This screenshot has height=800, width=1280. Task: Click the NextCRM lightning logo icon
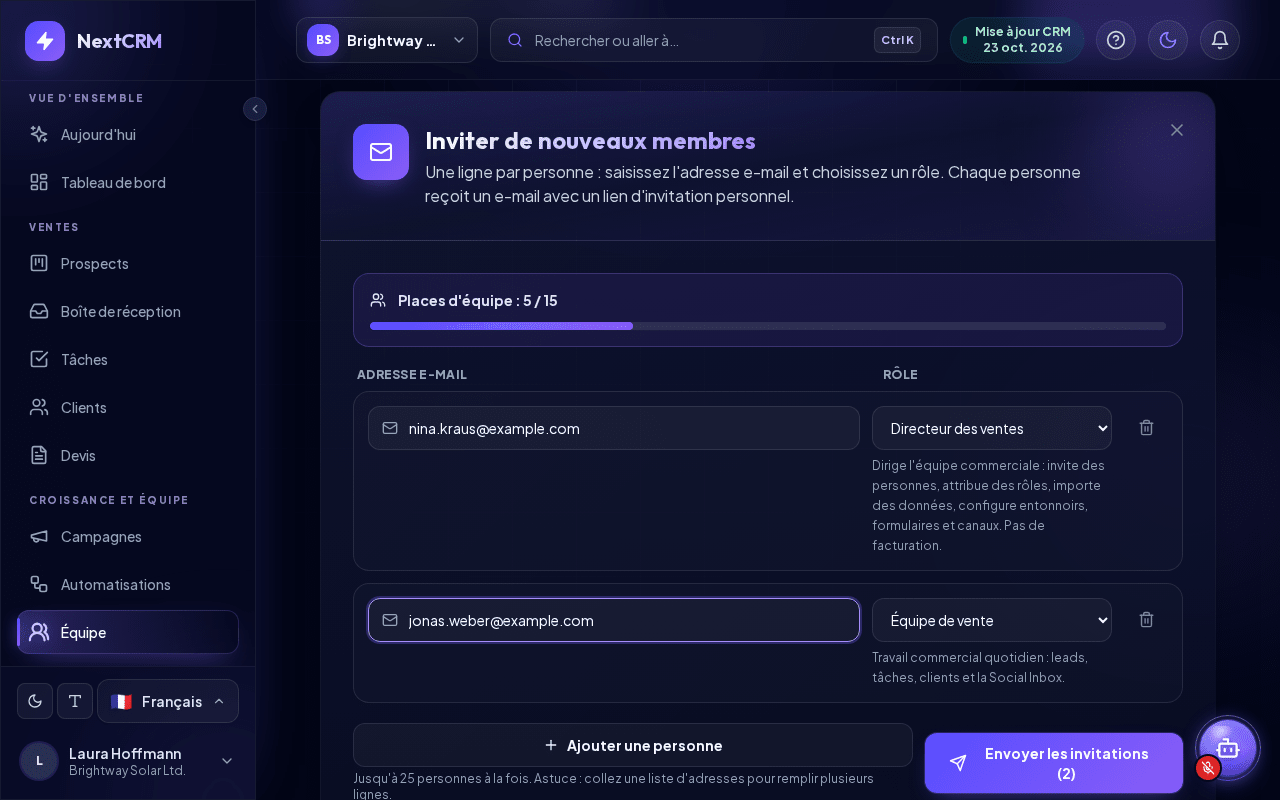pyautogui.click(x=45, y=41)
